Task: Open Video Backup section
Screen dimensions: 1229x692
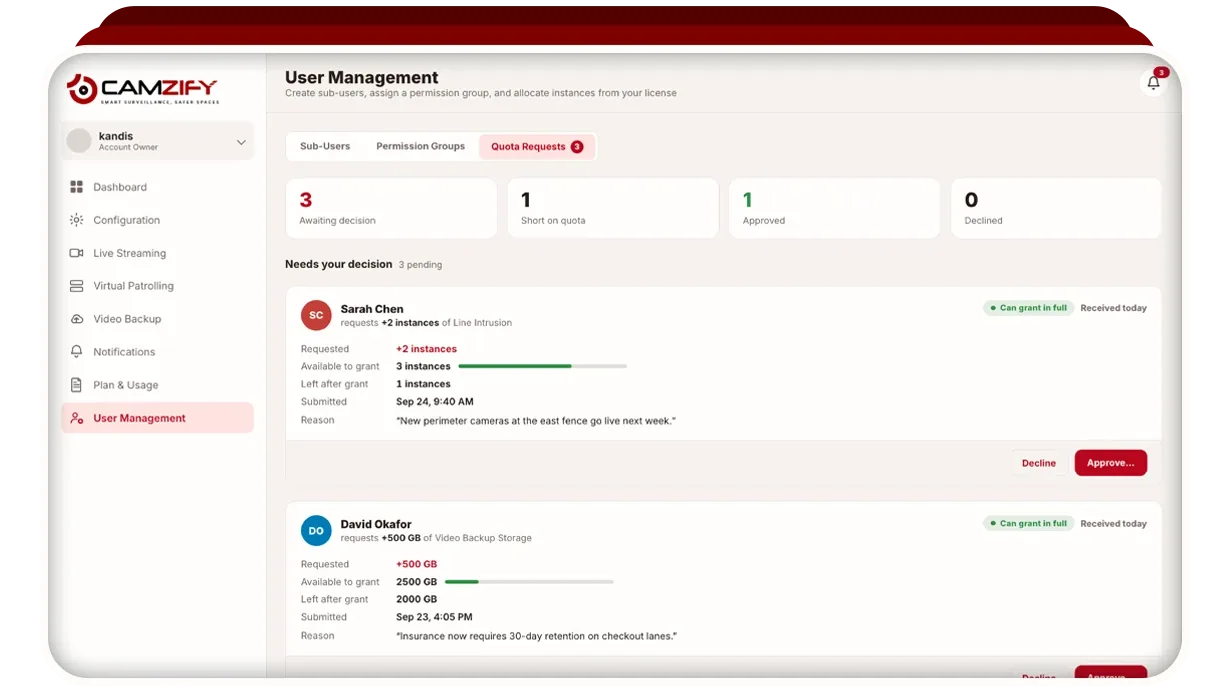Action: pyautogui.click(x=157, y=319)
